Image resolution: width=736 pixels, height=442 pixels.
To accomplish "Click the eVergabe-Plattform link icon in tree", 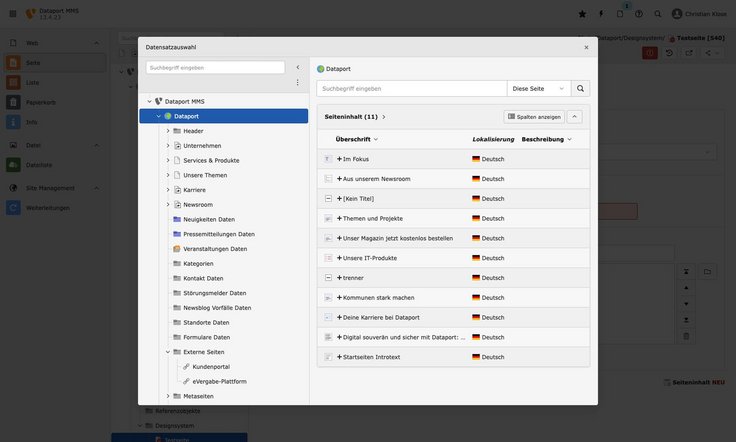I will [x=186, y=381].
